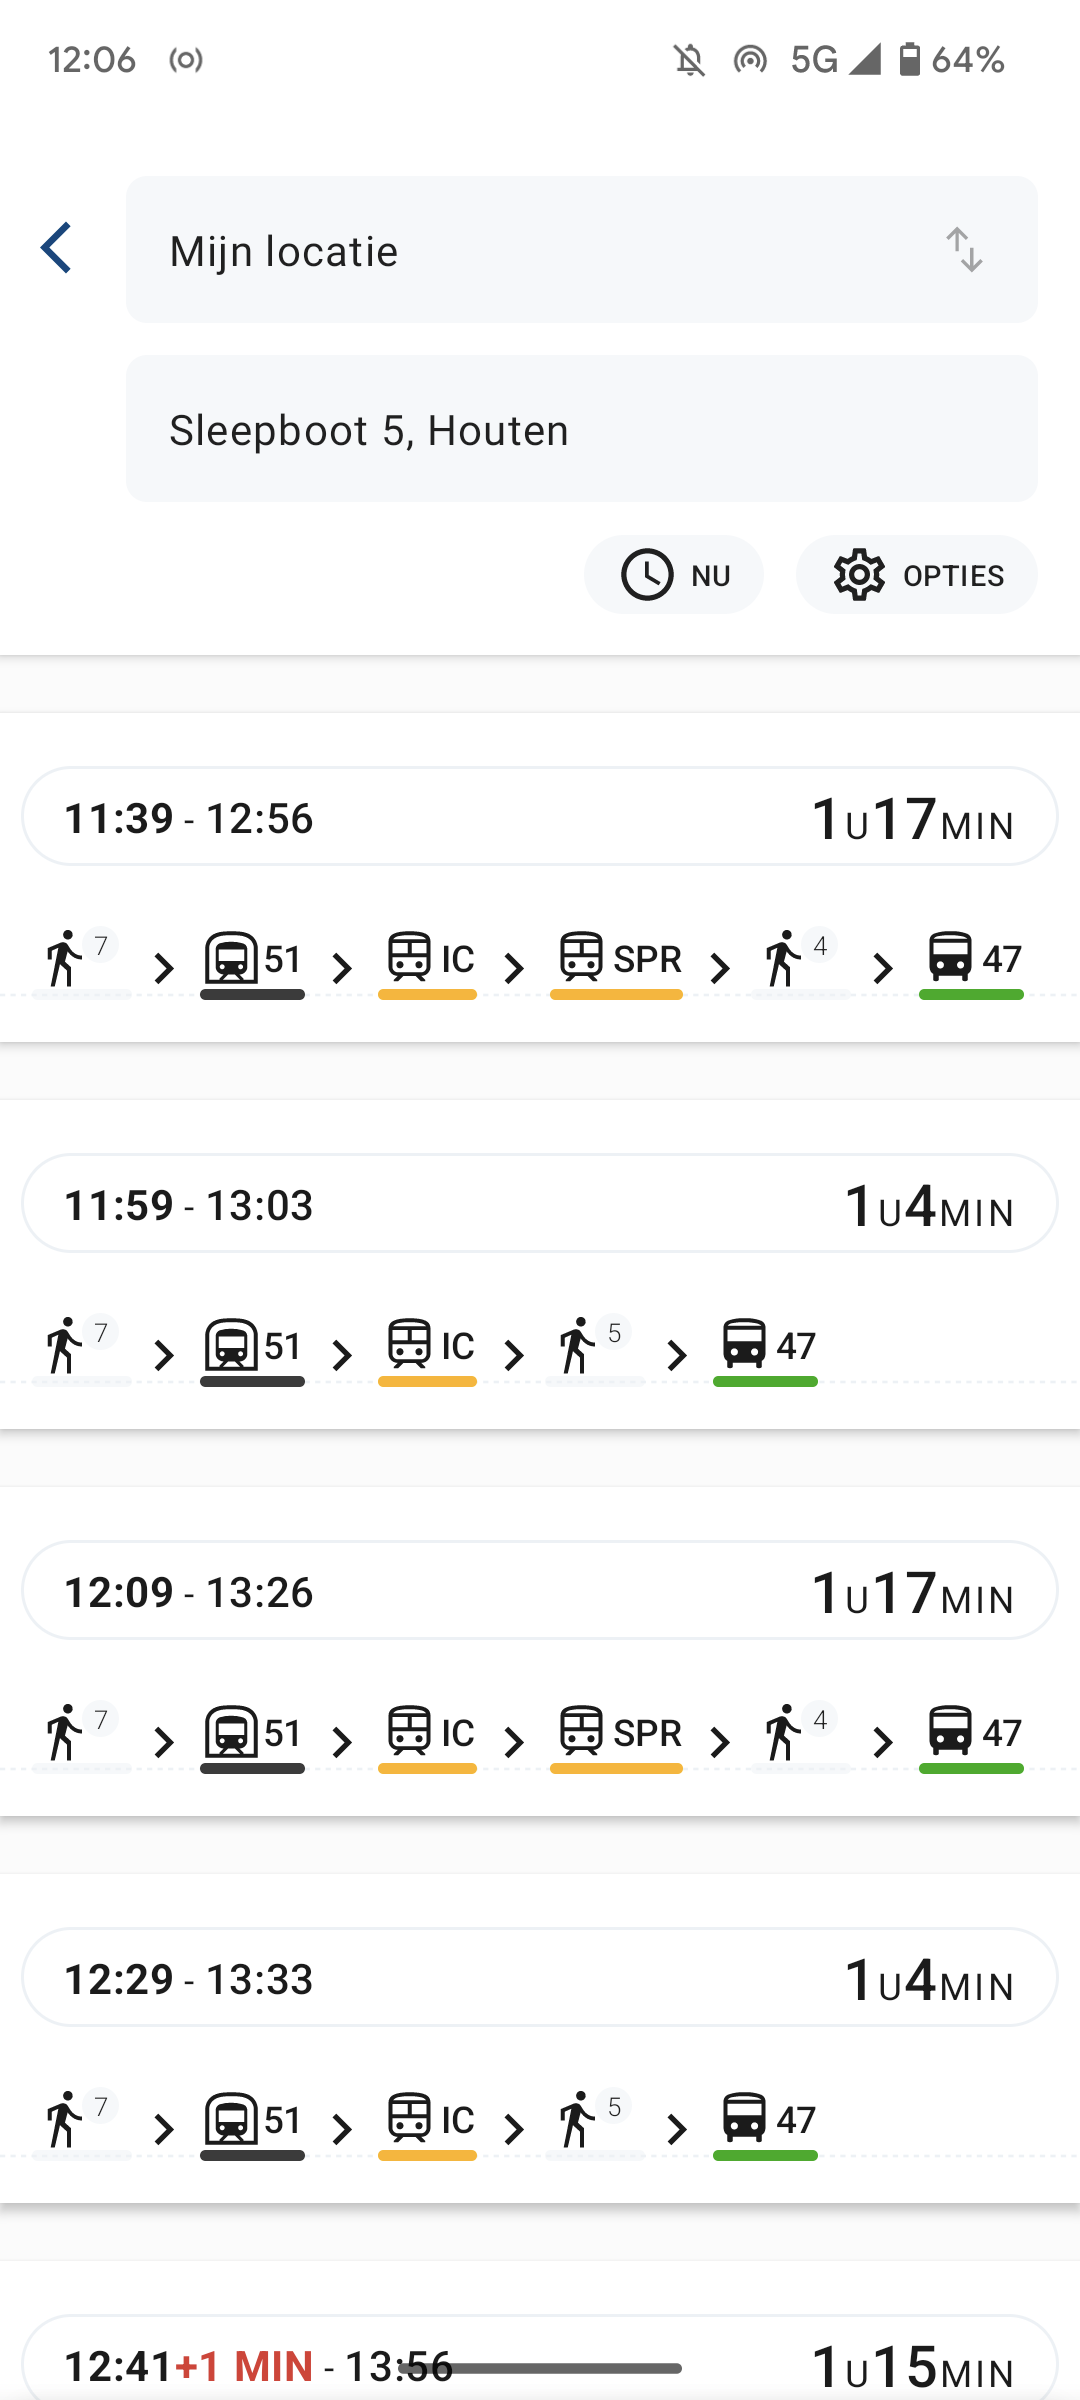Open departure time selector NU
This screenshot has width=1080, height=2400.
[674, 575]
